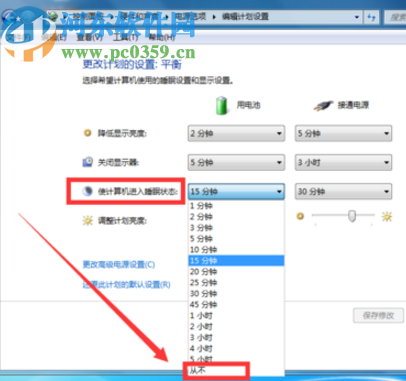
Task: Open the plugged-in sleep dropdown showing 30 分钟
Action: 343,191
